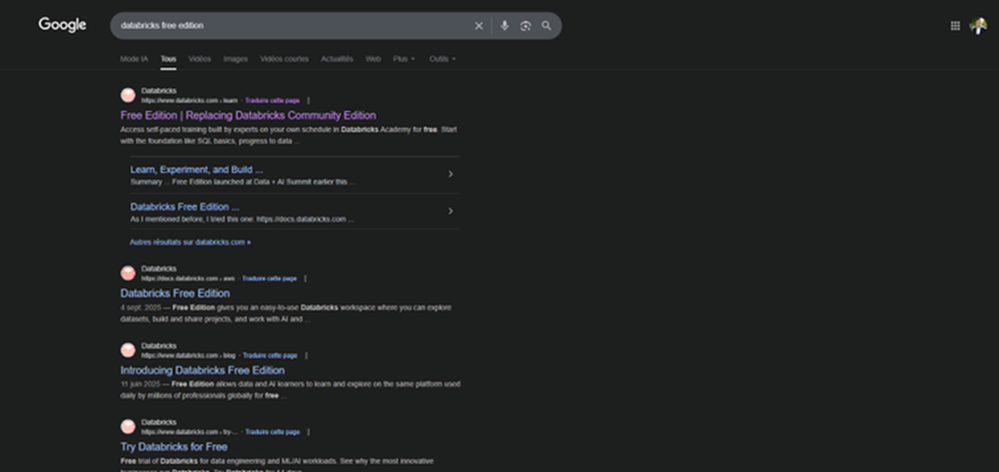Open the Vidéos courtes tab
999x472 pixels.
pyautogui.click(x=284, y=59)
